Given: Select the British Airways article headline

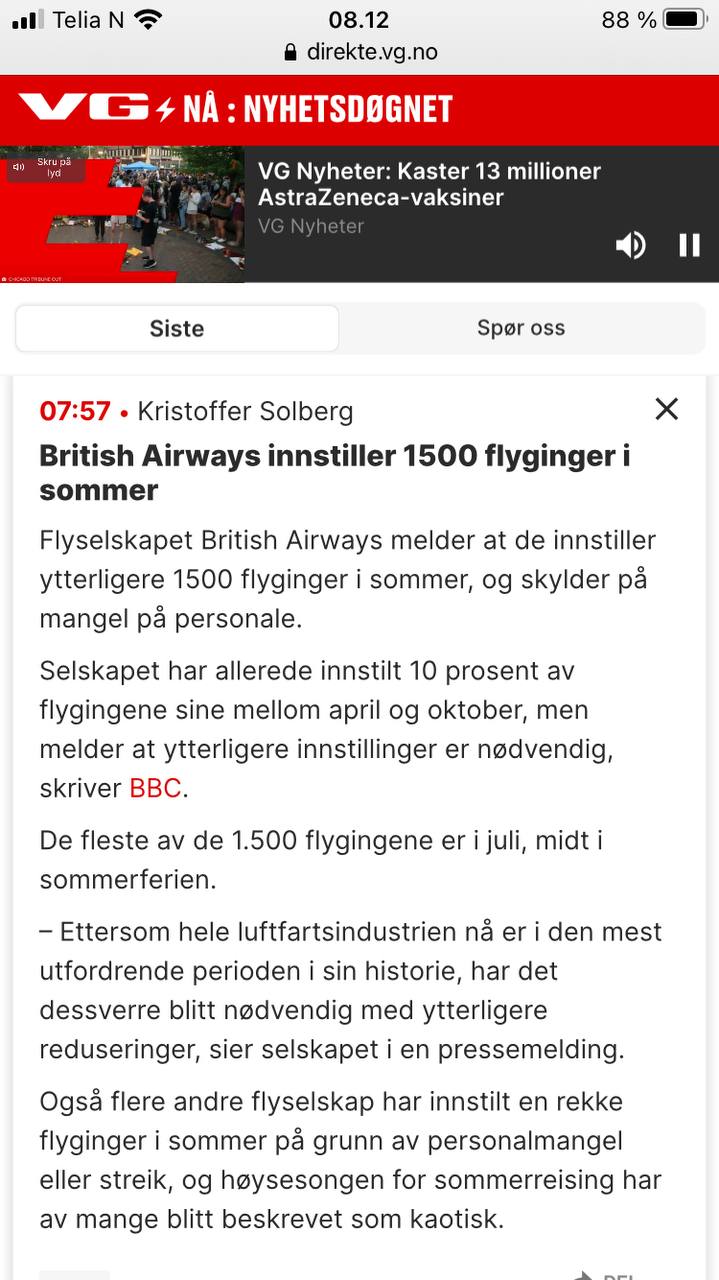Looking at the screenshot, I should tap(335, 473).
